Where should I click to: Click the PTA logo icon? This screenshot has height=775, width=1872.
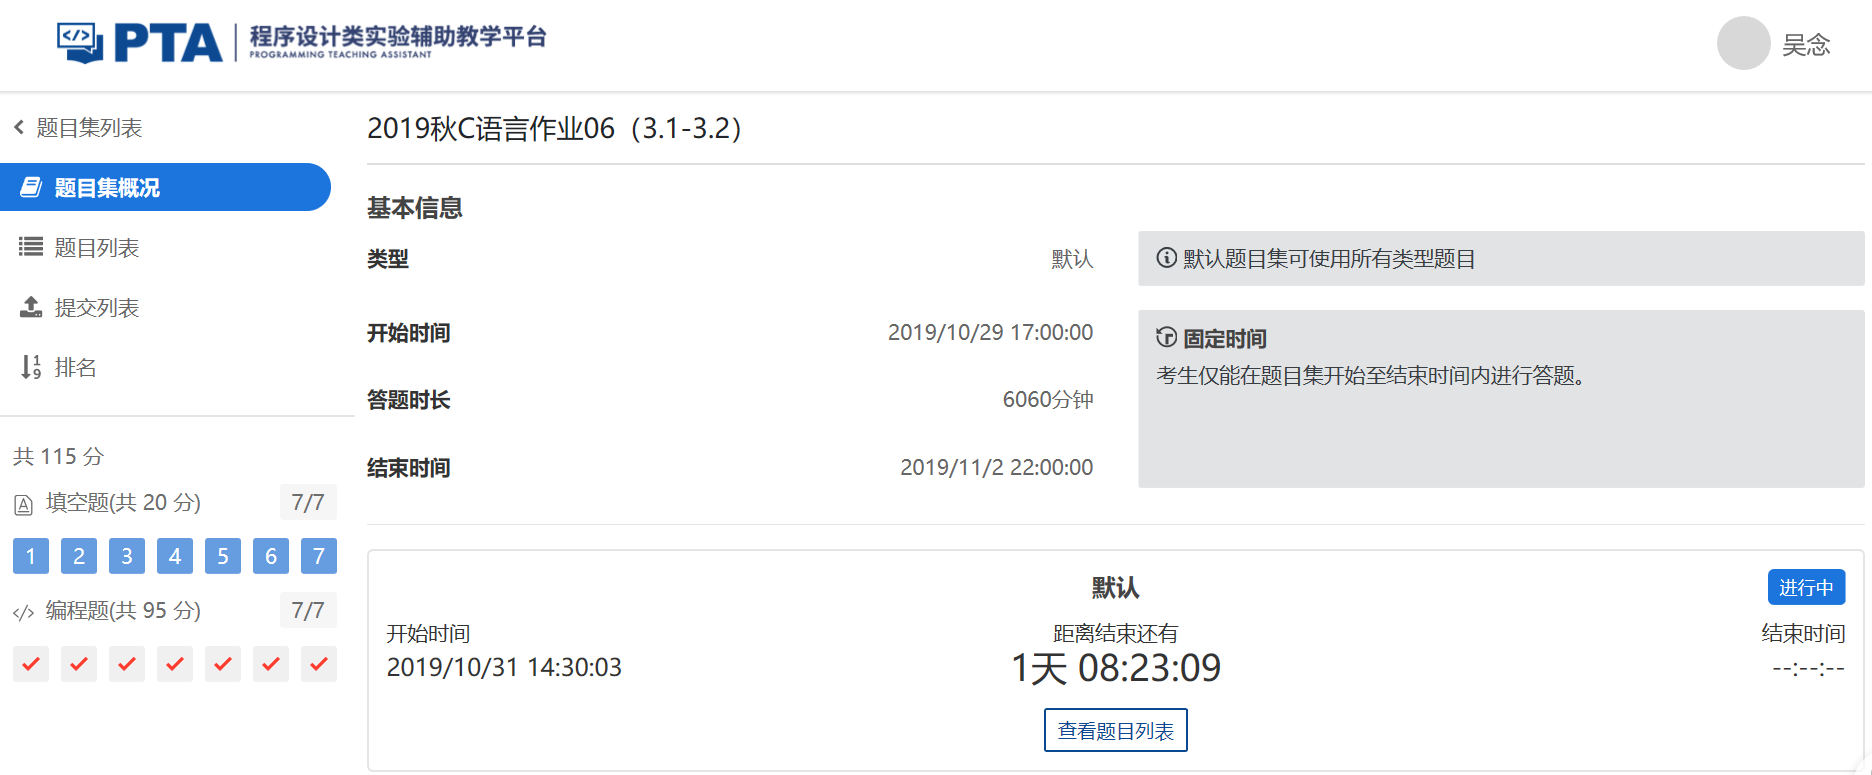click(80, 42)
